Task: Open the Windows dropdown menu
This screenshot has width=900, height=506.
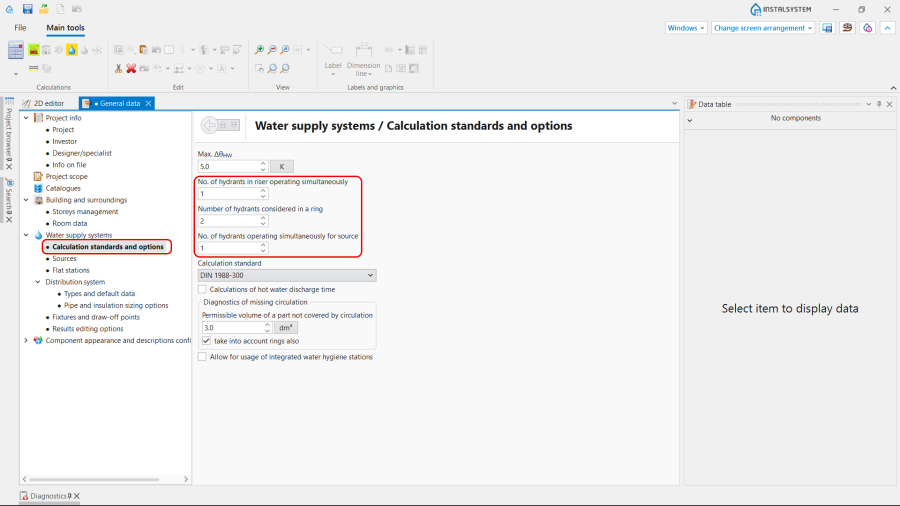Action: click(686, 28)
